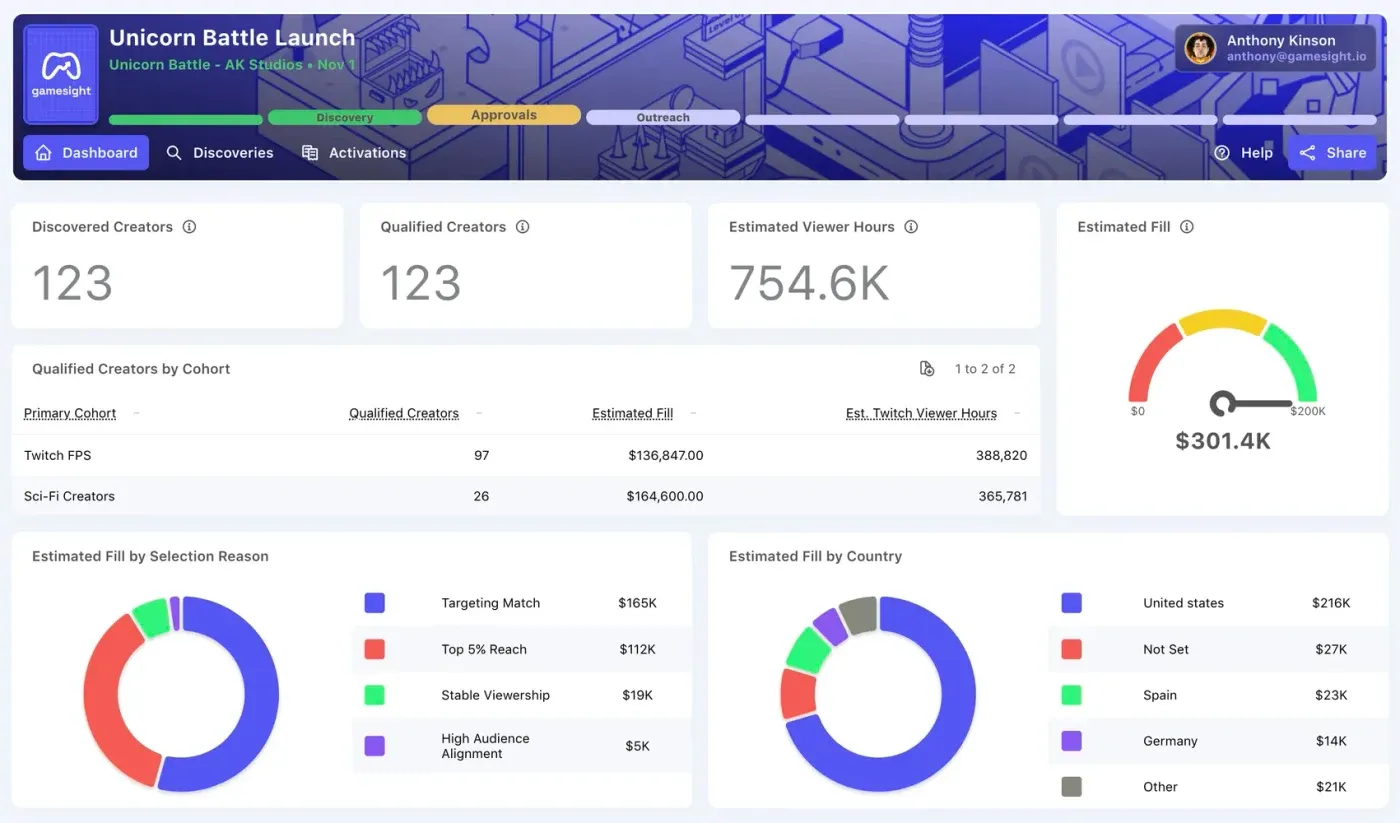Open the Estimated Fill info icon
Screen dimensions: 1400x823
coord(1187,227)
